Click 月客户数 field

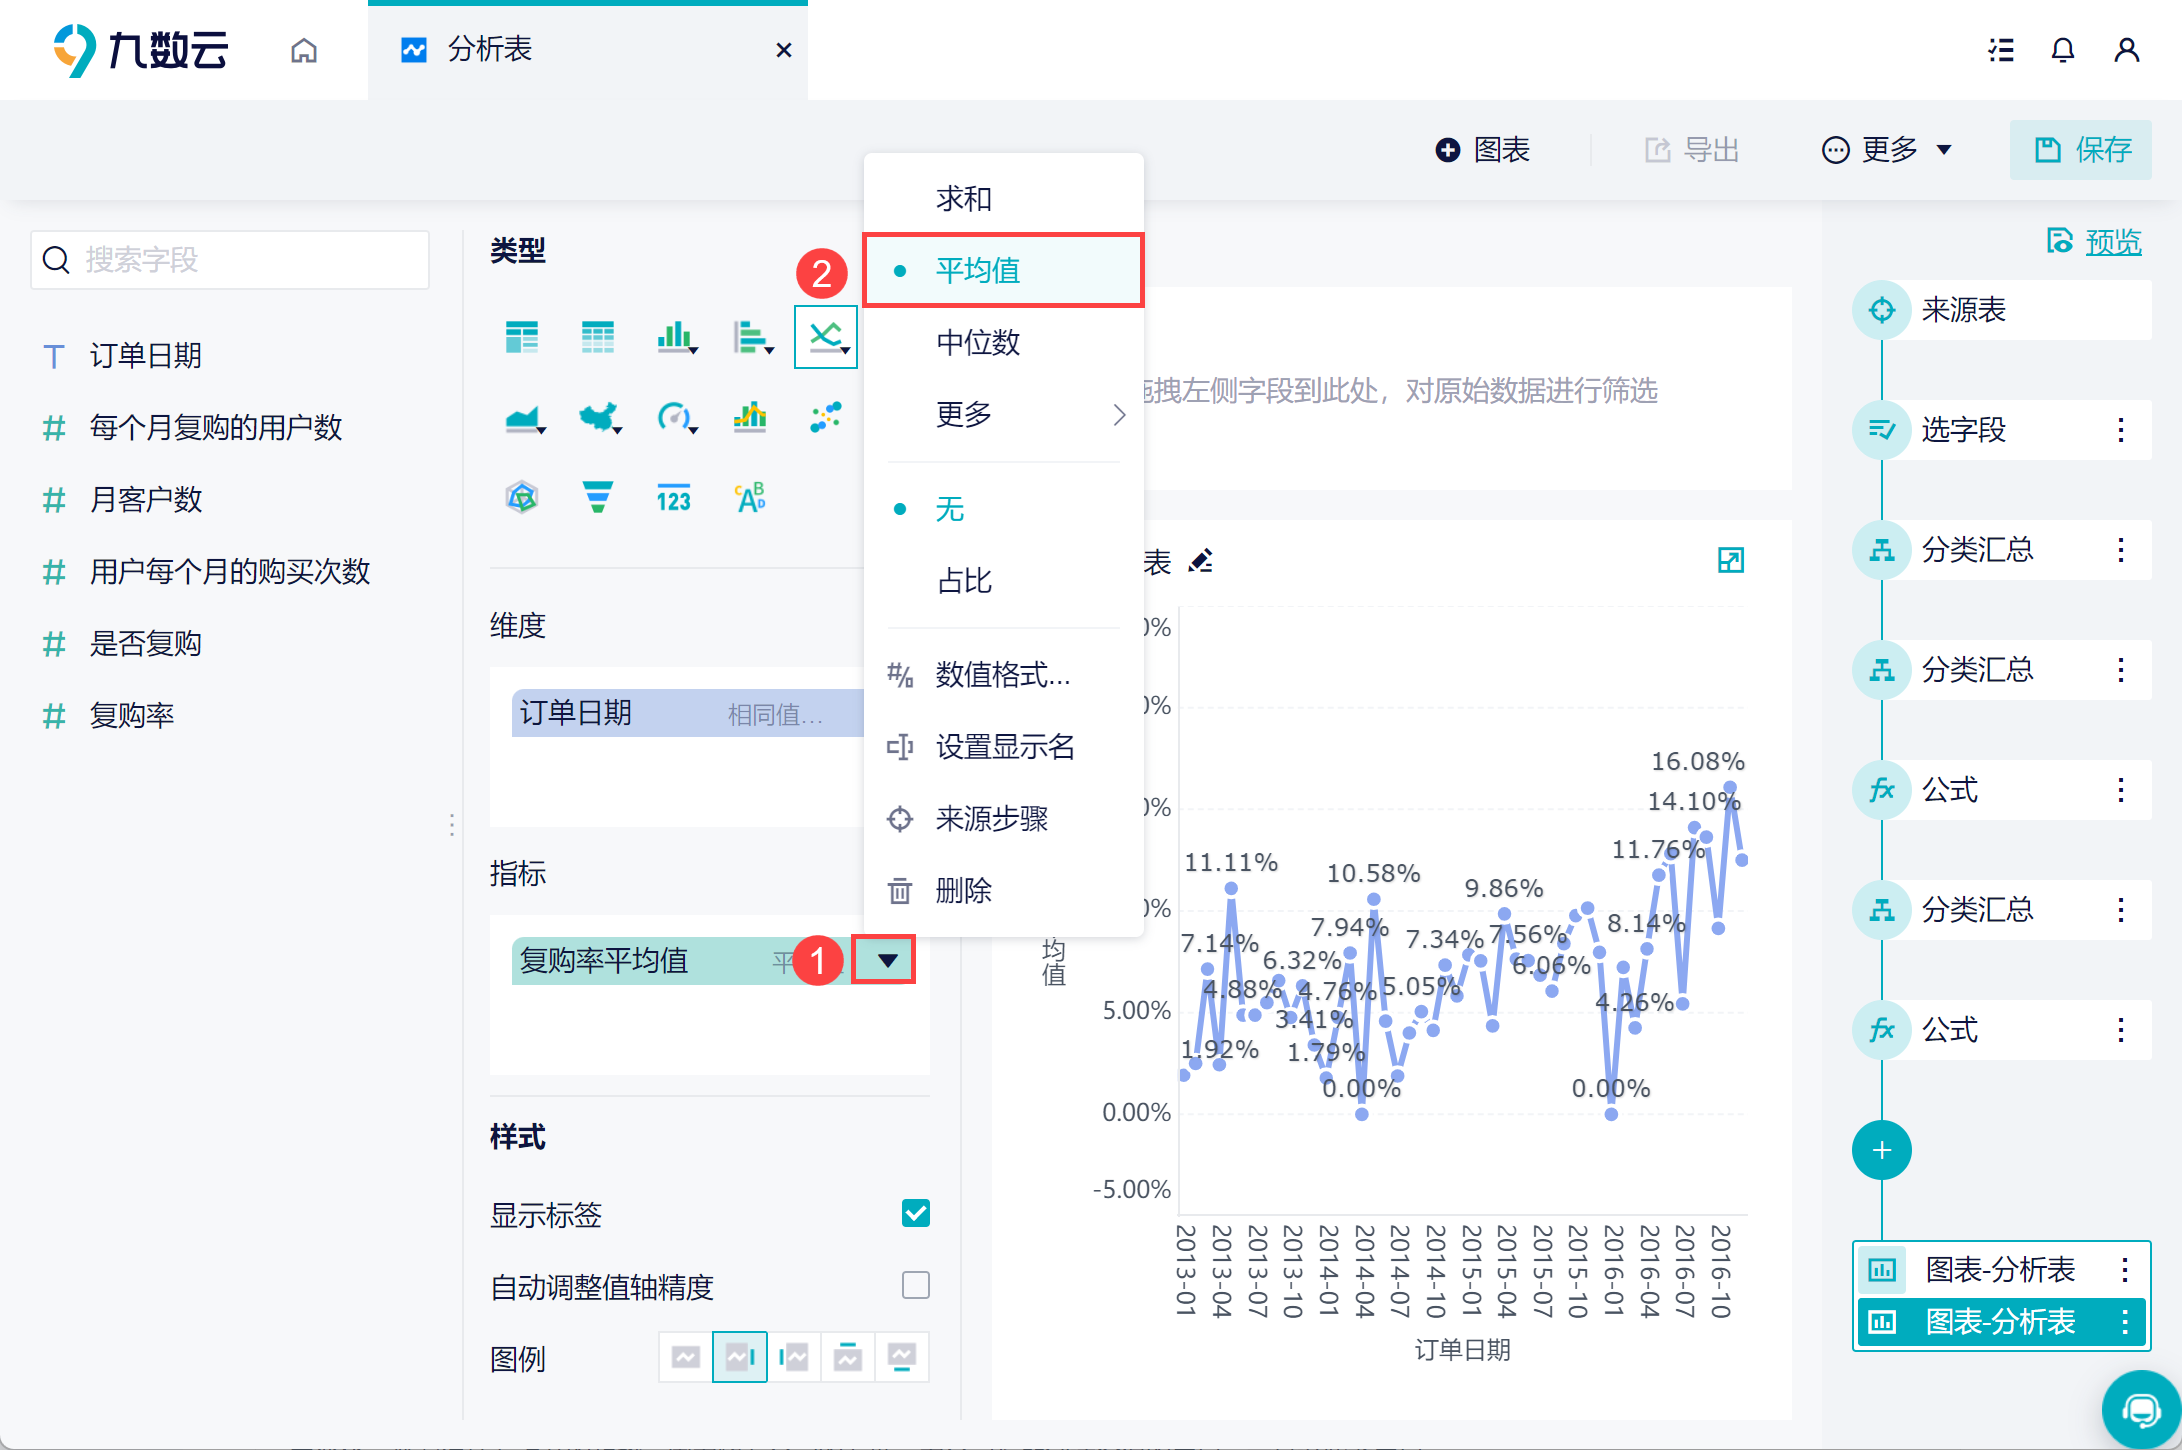[146, 500]
